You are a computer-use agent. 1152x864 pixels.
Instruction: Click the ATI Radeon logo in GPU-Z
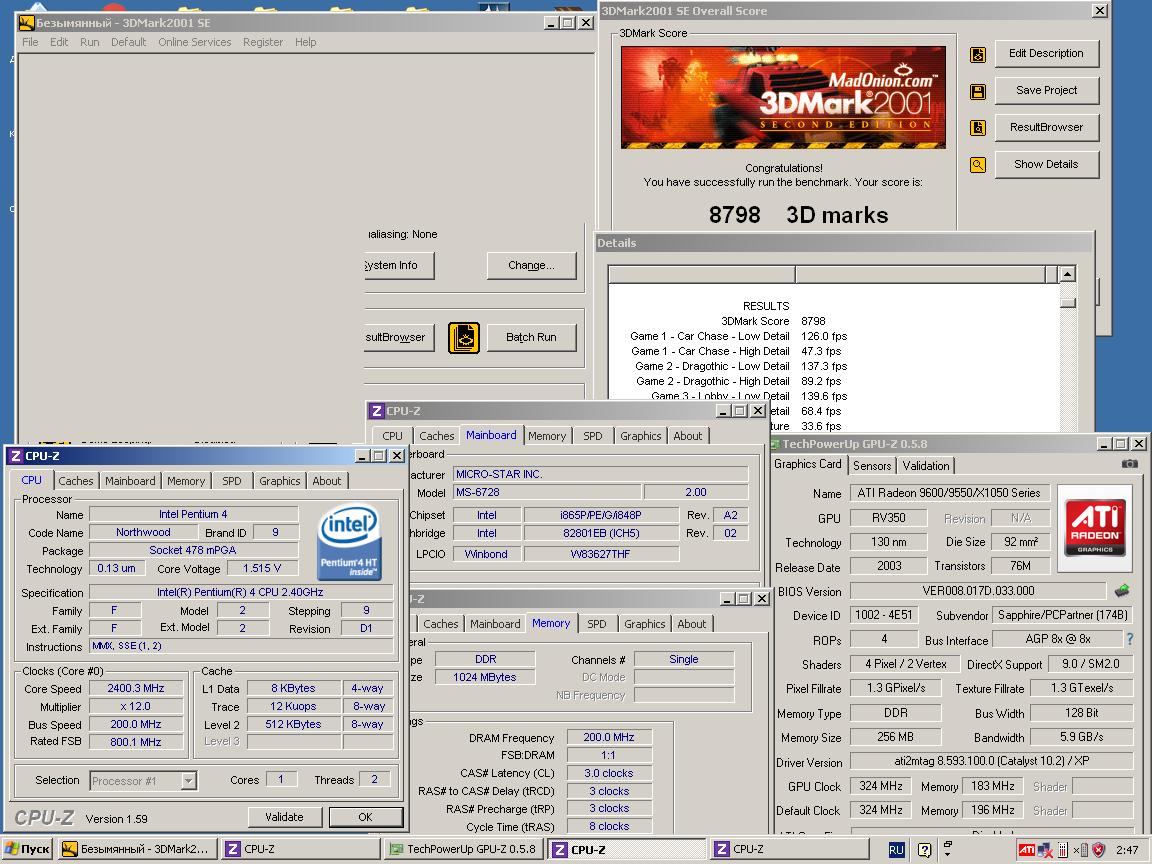[x=1095, y=528]
